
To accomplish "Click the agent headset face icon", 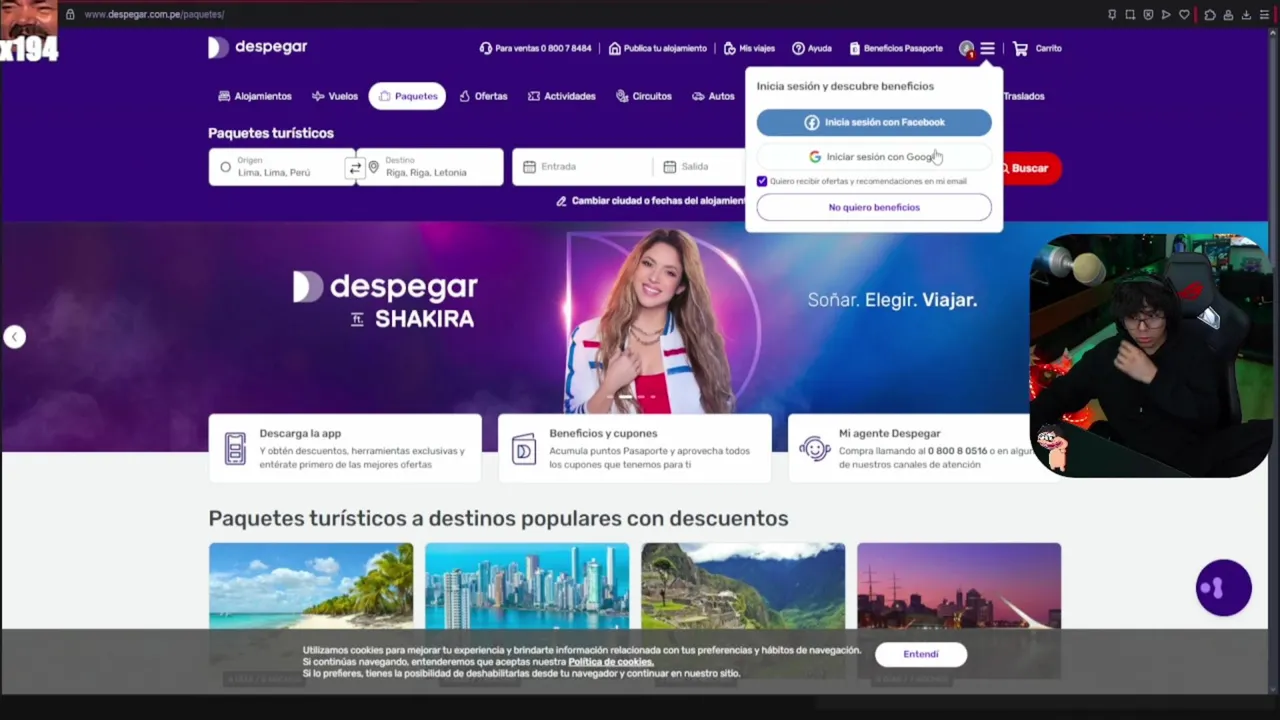I will click(x=815, y=449).
